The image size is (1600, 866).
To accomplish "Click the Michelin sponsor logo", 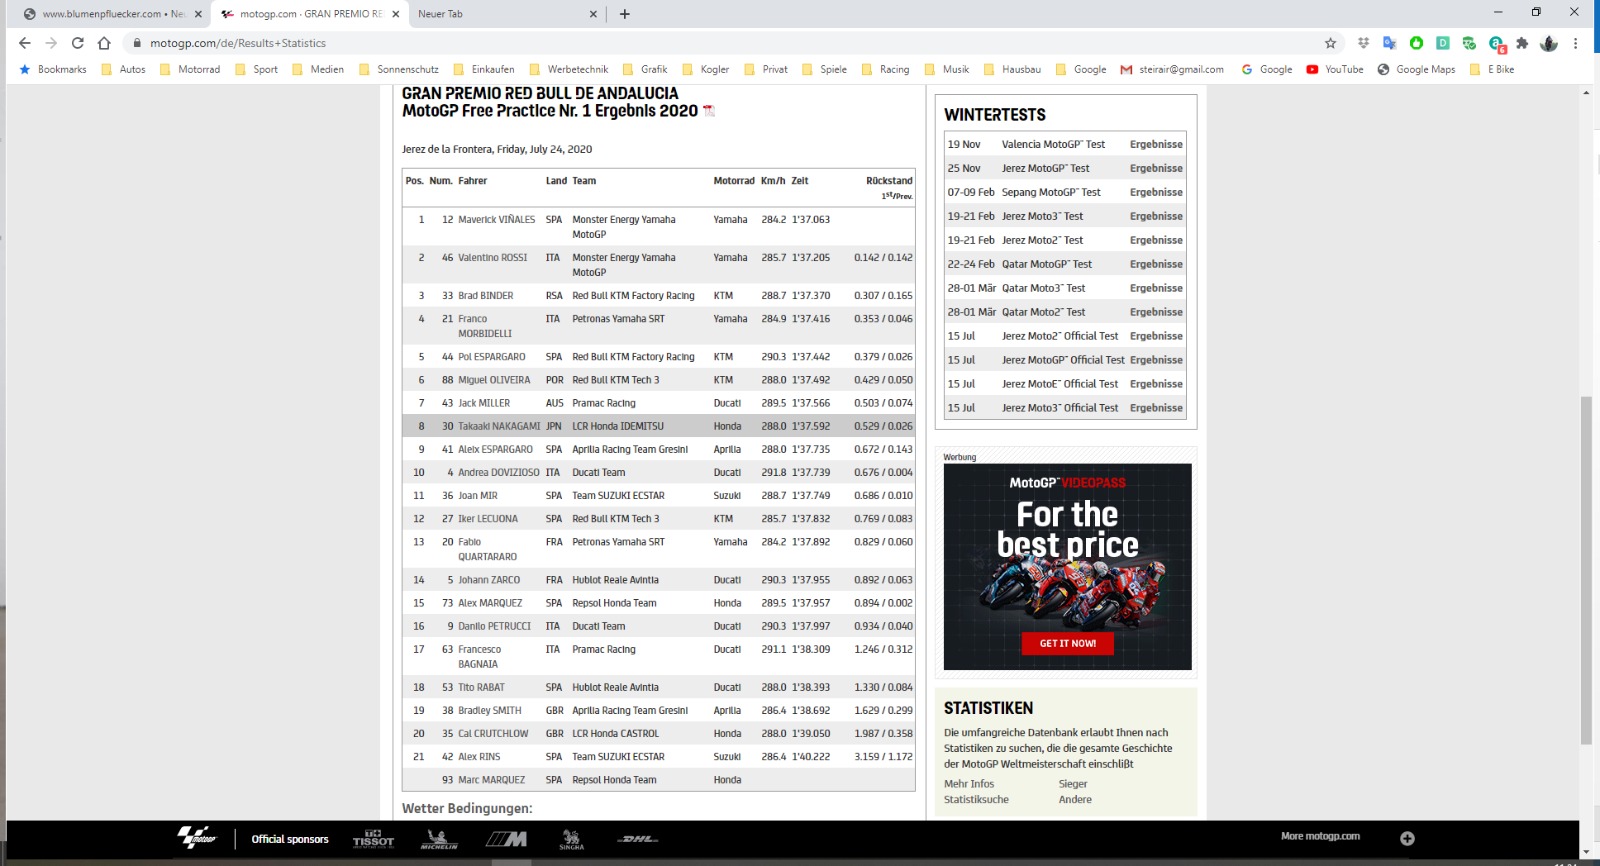I will pos(438,839).
